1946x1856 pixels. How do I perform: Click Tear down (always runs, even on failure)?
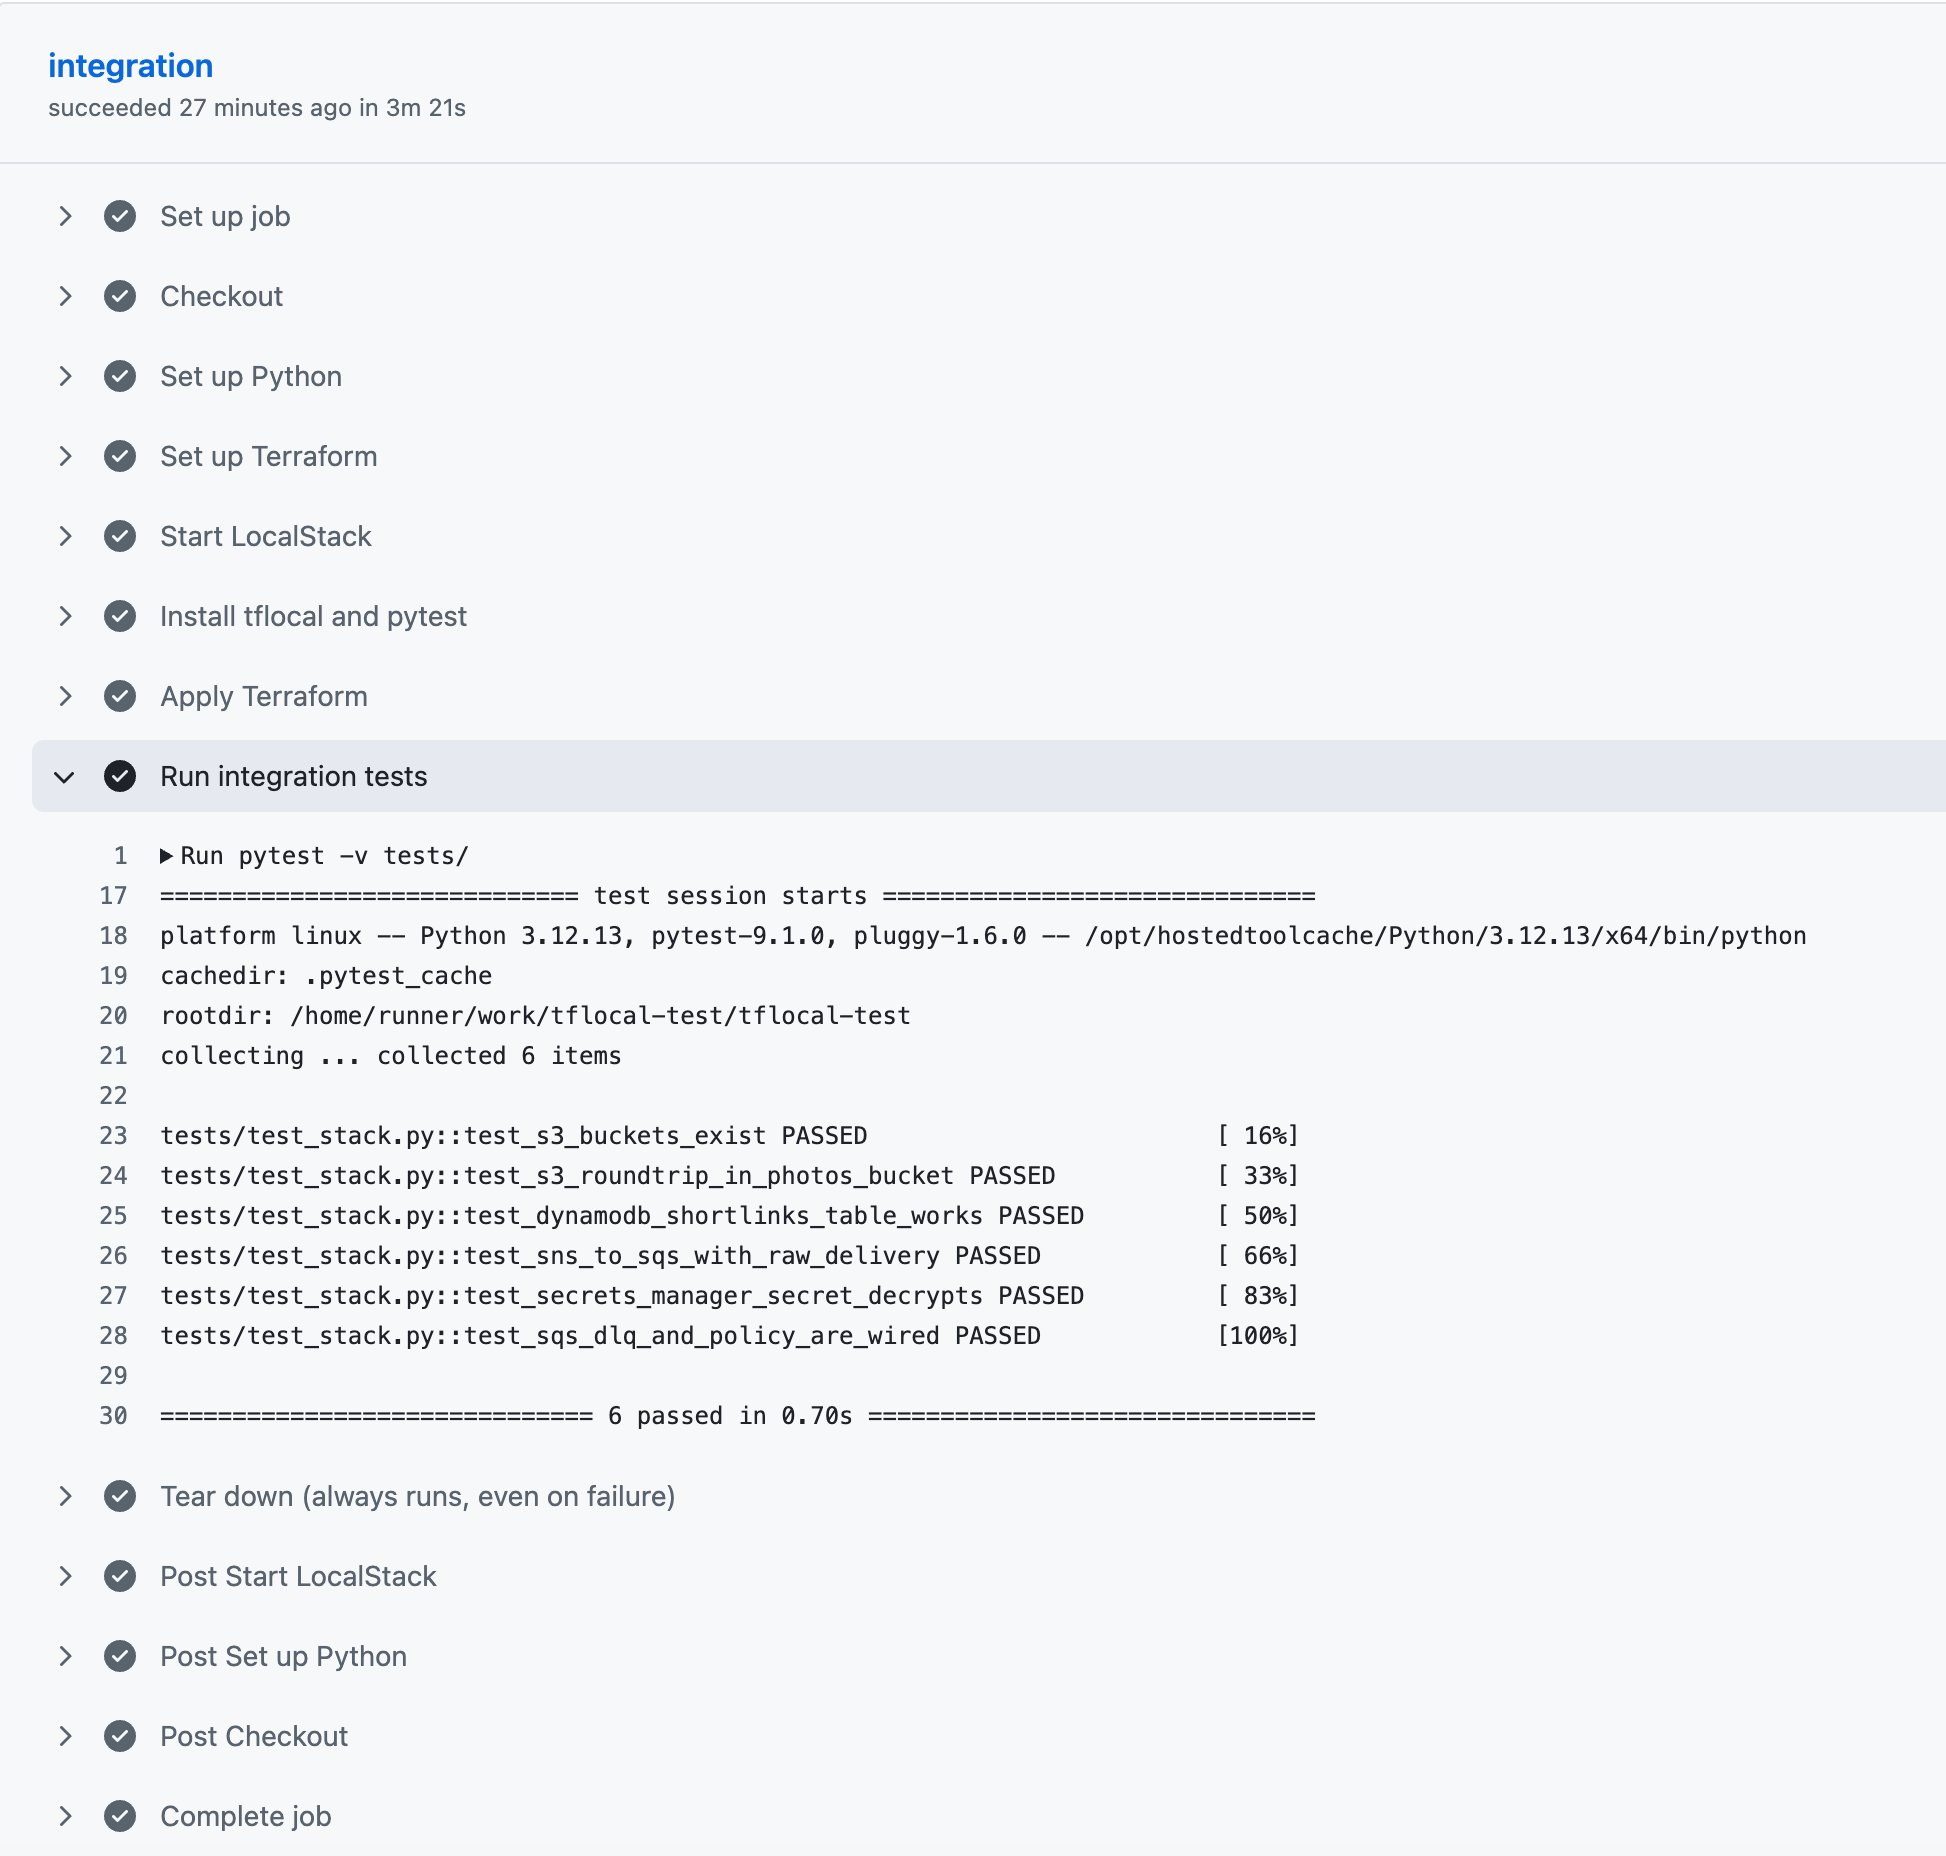click(418, 1496)
